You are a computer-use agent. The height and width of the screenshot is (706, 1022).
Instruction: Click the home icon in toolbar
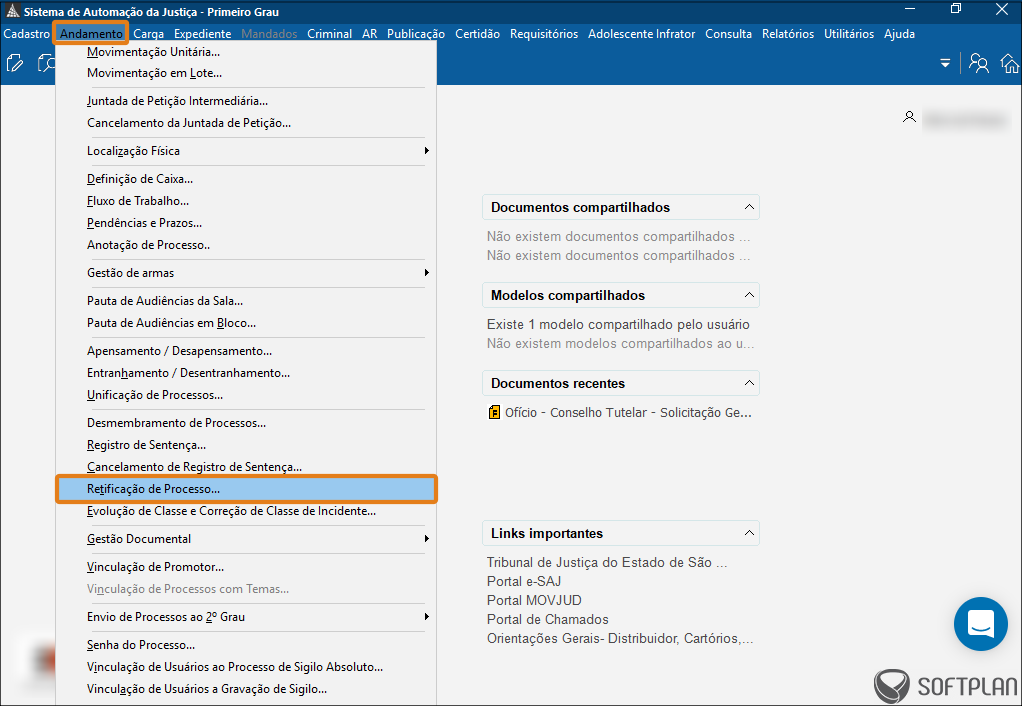[1010, 63]
